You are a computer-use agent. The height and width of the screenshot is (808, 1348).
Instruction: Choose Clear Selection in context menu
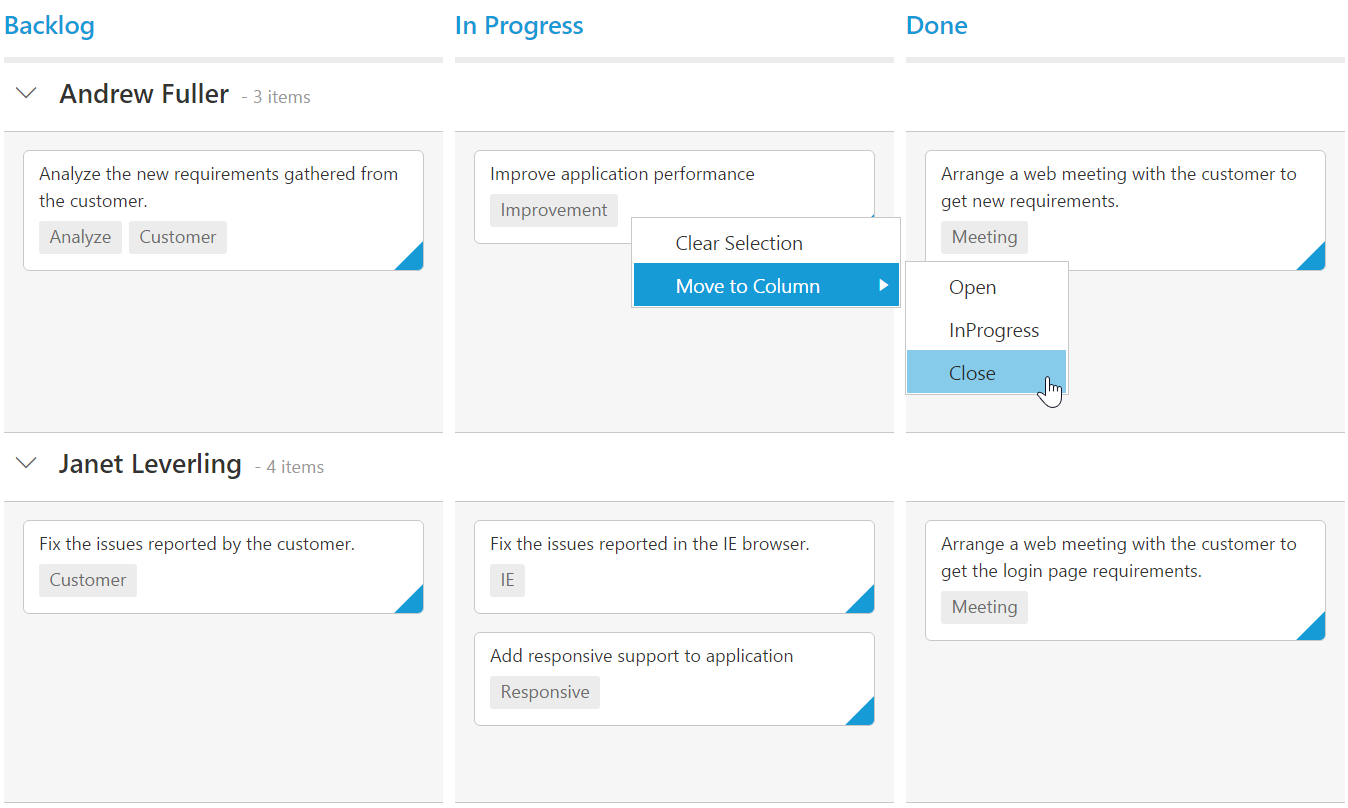click(739, 243)
